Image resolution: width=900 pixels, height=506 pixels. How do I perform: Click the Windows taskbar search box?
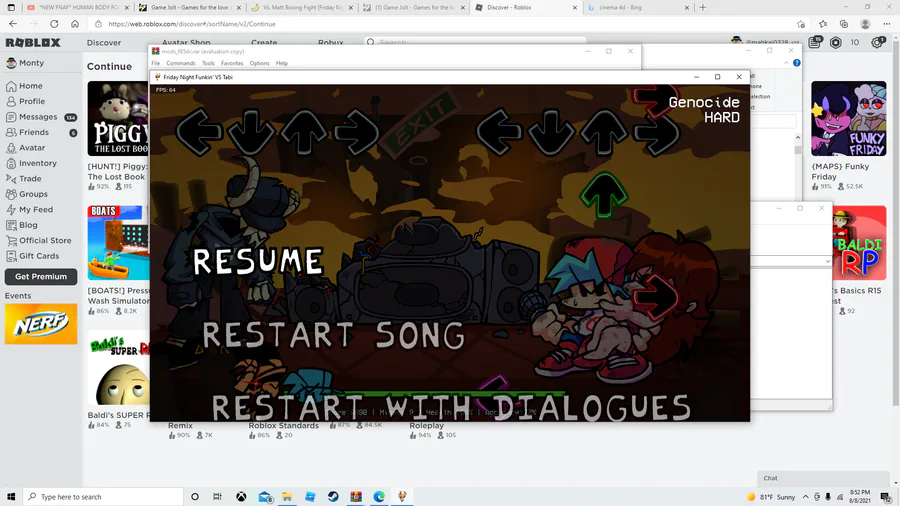pyautogui.click(x=103, y=497)
